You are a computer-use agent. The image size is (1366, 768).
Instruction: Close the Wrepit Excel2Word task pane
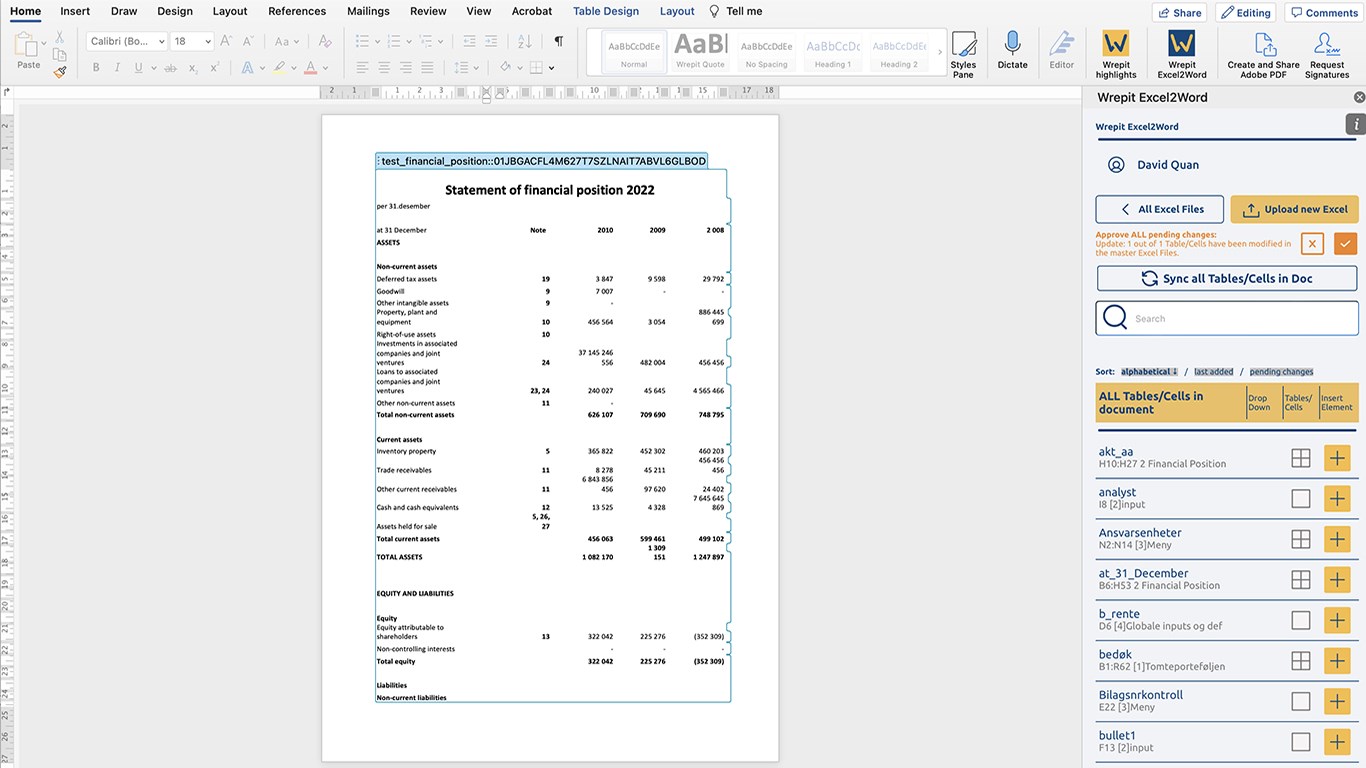pyautogui.click(x=1359, y=97)
